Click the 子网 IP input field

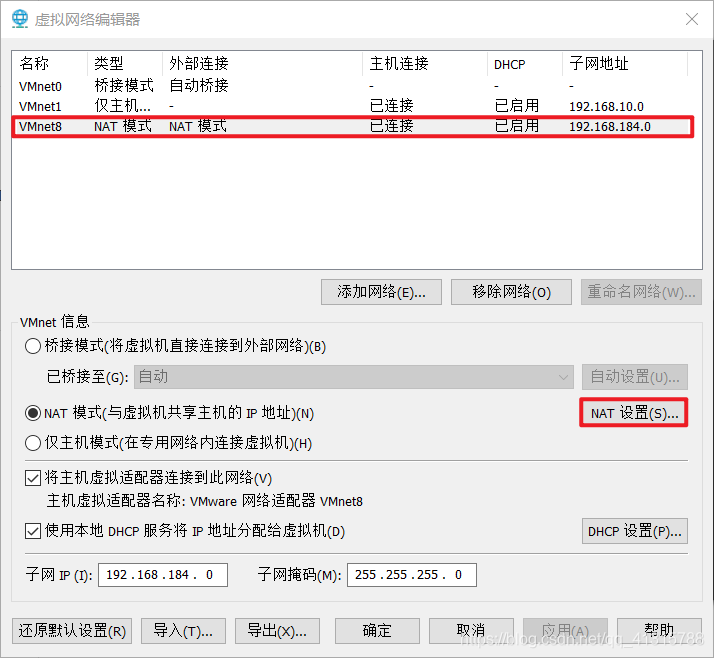click(163, 575)
